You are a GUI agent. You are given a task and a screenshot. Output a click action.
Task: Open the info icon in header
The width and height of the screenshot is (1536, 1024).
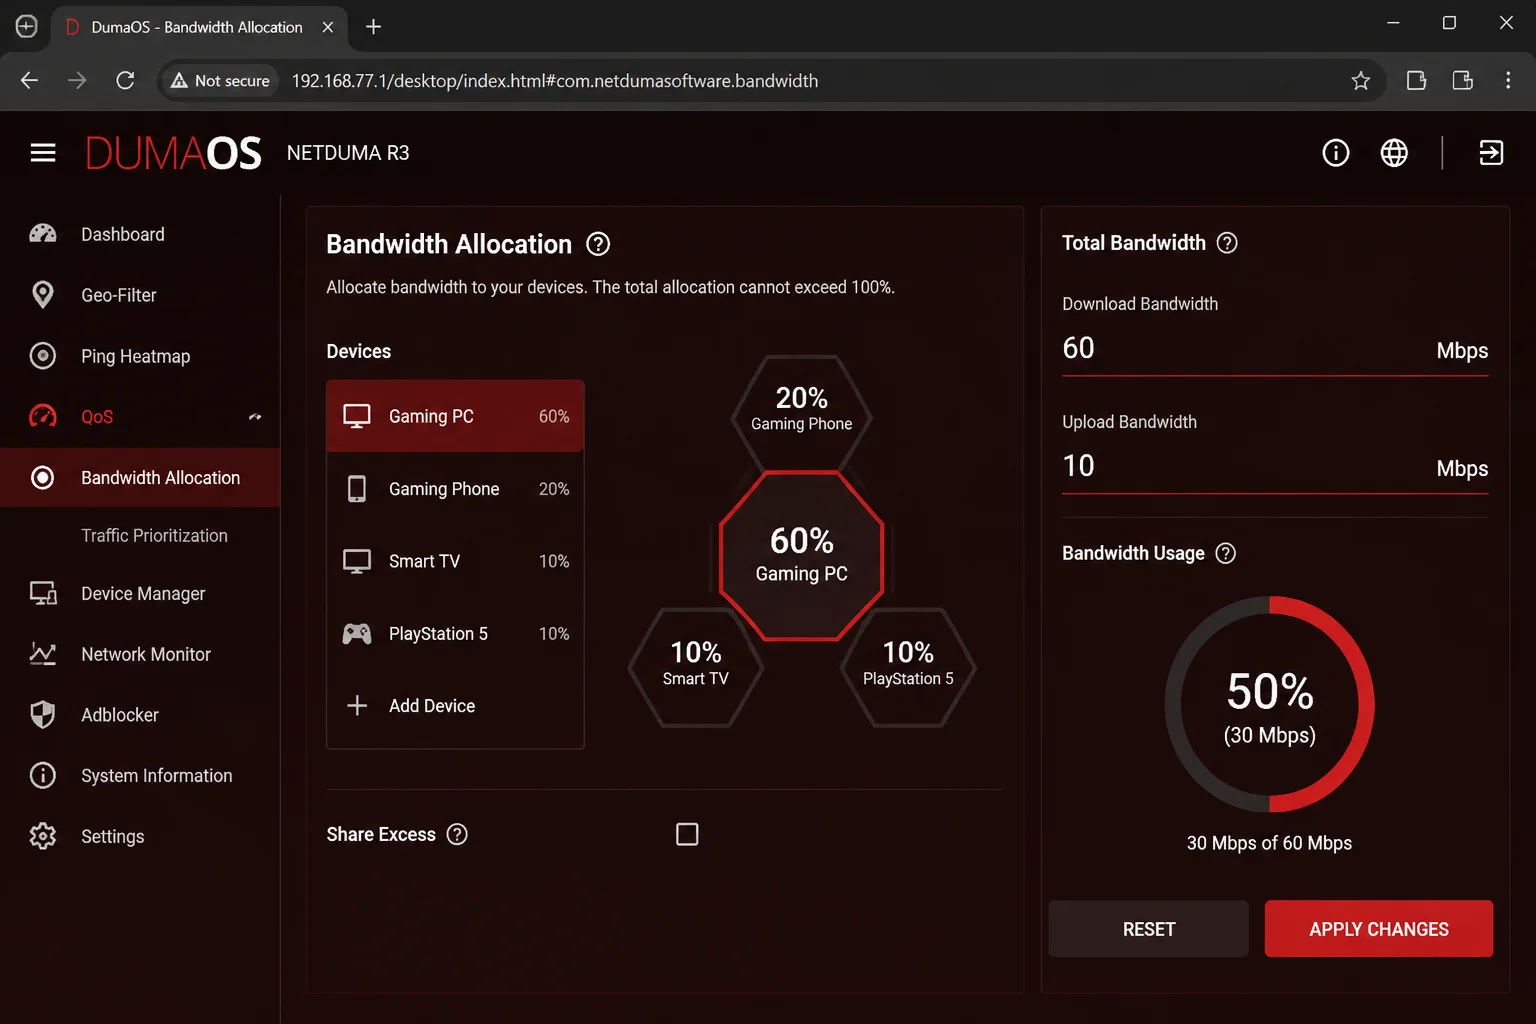click(x=1336, y=153)
